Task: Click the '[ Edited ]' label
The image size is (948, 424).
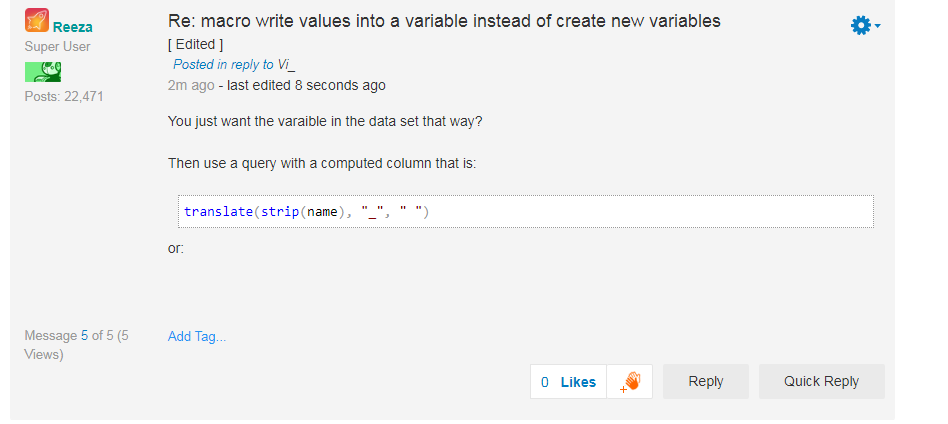Action: (x=195, y=45)
